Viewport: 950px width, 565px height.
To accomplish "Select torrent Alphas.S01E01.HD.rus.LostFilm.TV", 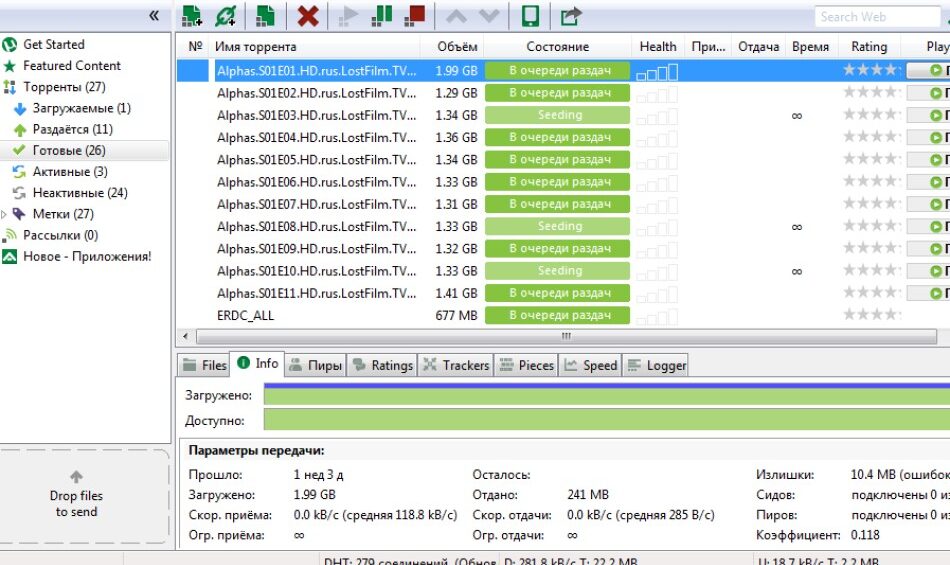I will [316, 71].
